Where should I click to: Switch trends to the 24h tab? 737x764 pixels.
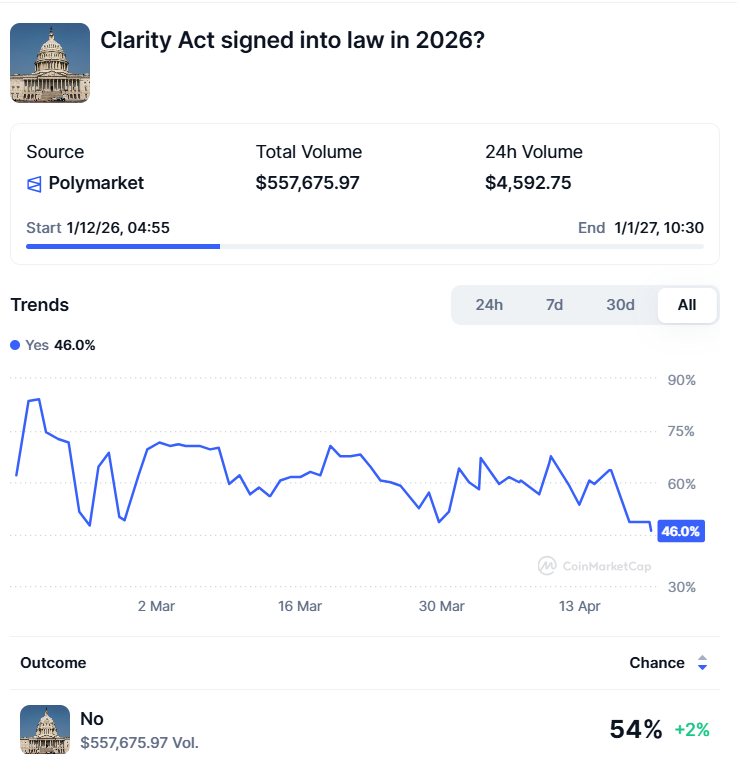(489, 305)
